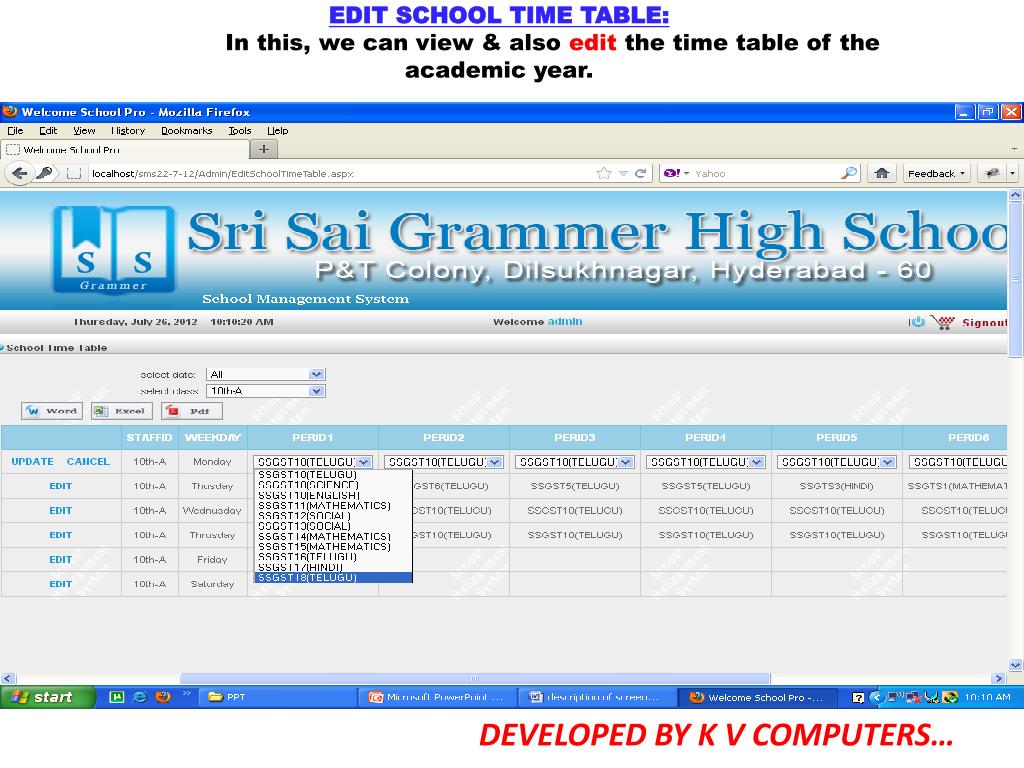
Task: Open the PERIOD5 staff dropdown
Action: click(x=837, y=462)
